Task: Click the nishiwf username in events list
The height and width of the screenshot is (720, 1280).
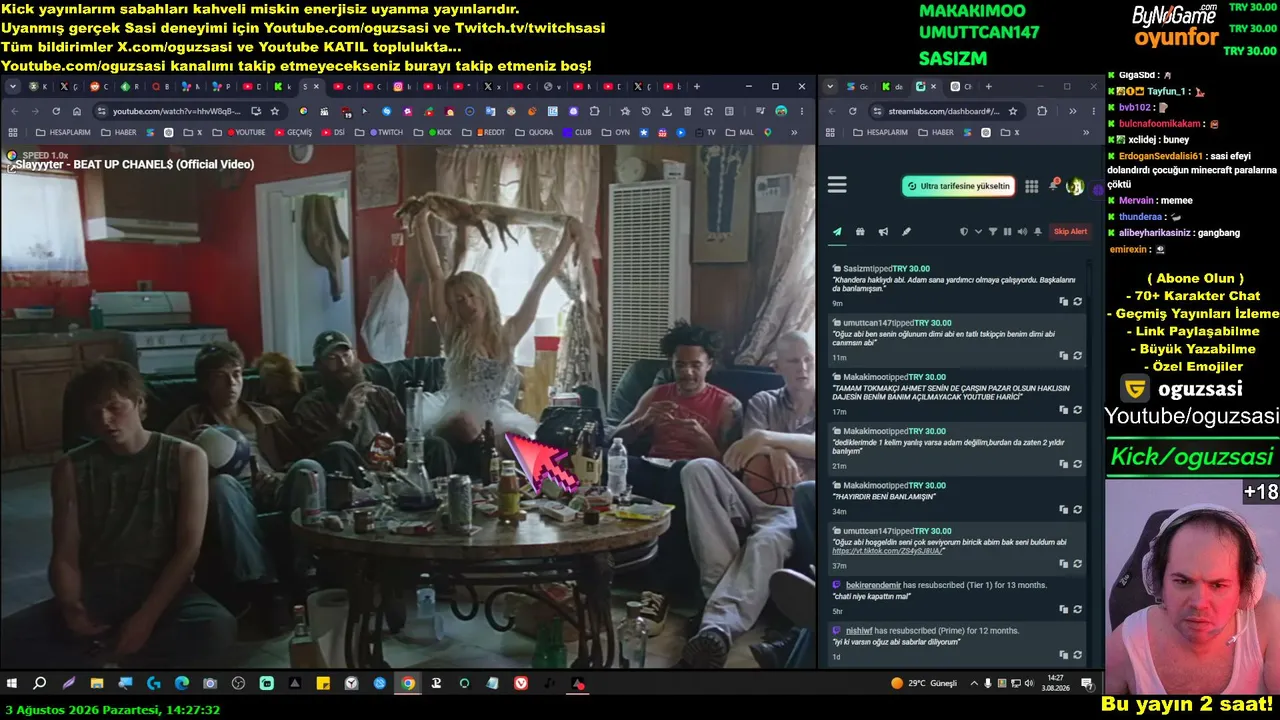Action: [x=859, y=631]
